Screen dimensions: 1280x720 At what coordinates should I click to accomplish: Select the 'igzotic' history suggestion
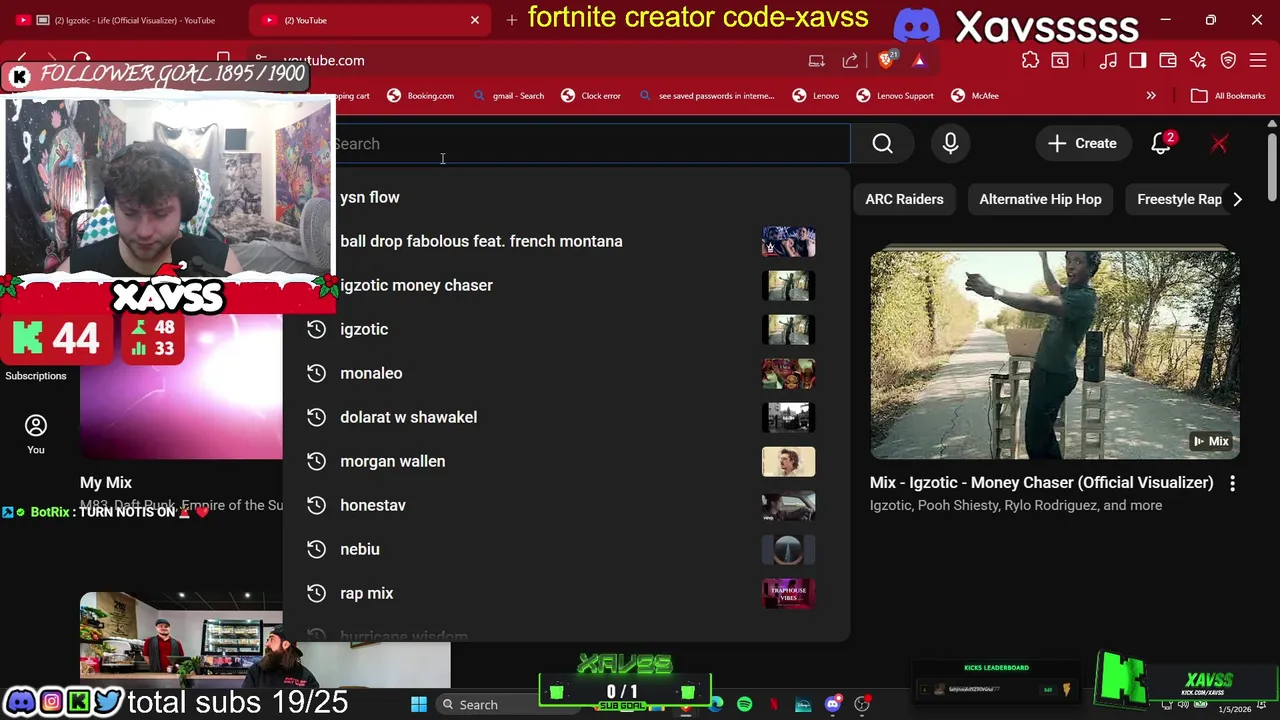364,329
